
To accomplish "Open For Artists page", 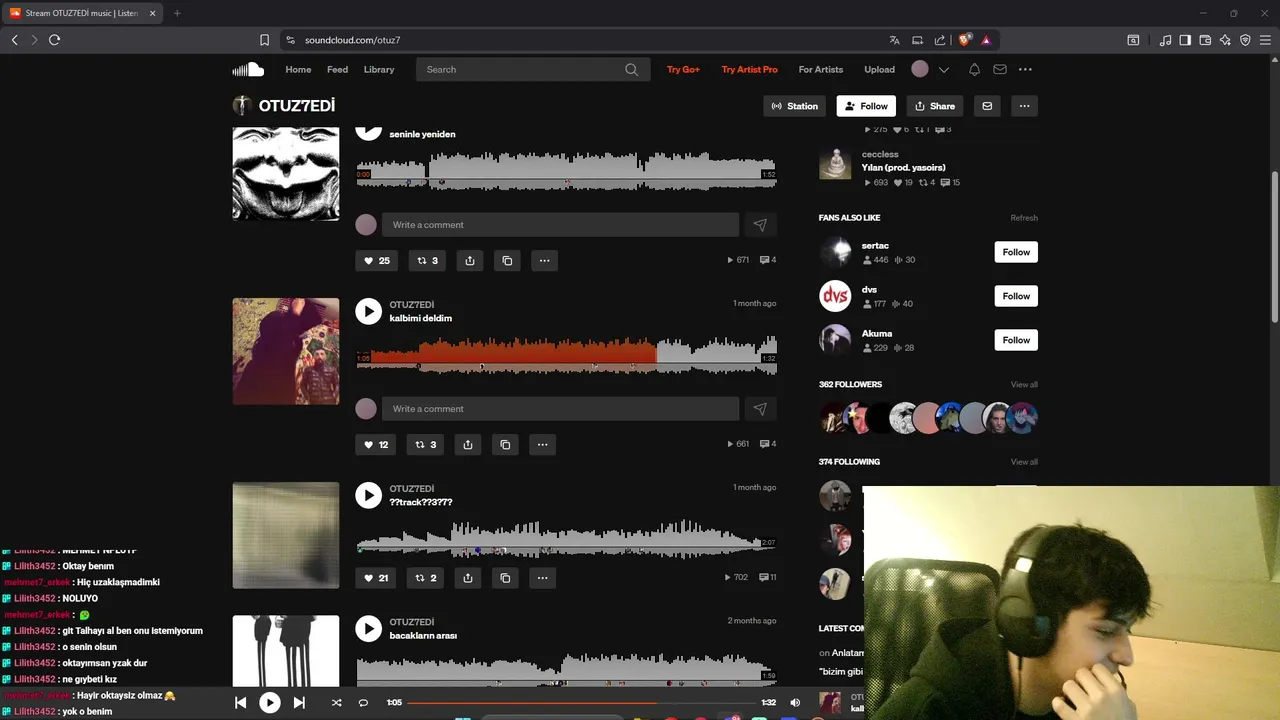I will pyautogui.click(x=821, y=69).
